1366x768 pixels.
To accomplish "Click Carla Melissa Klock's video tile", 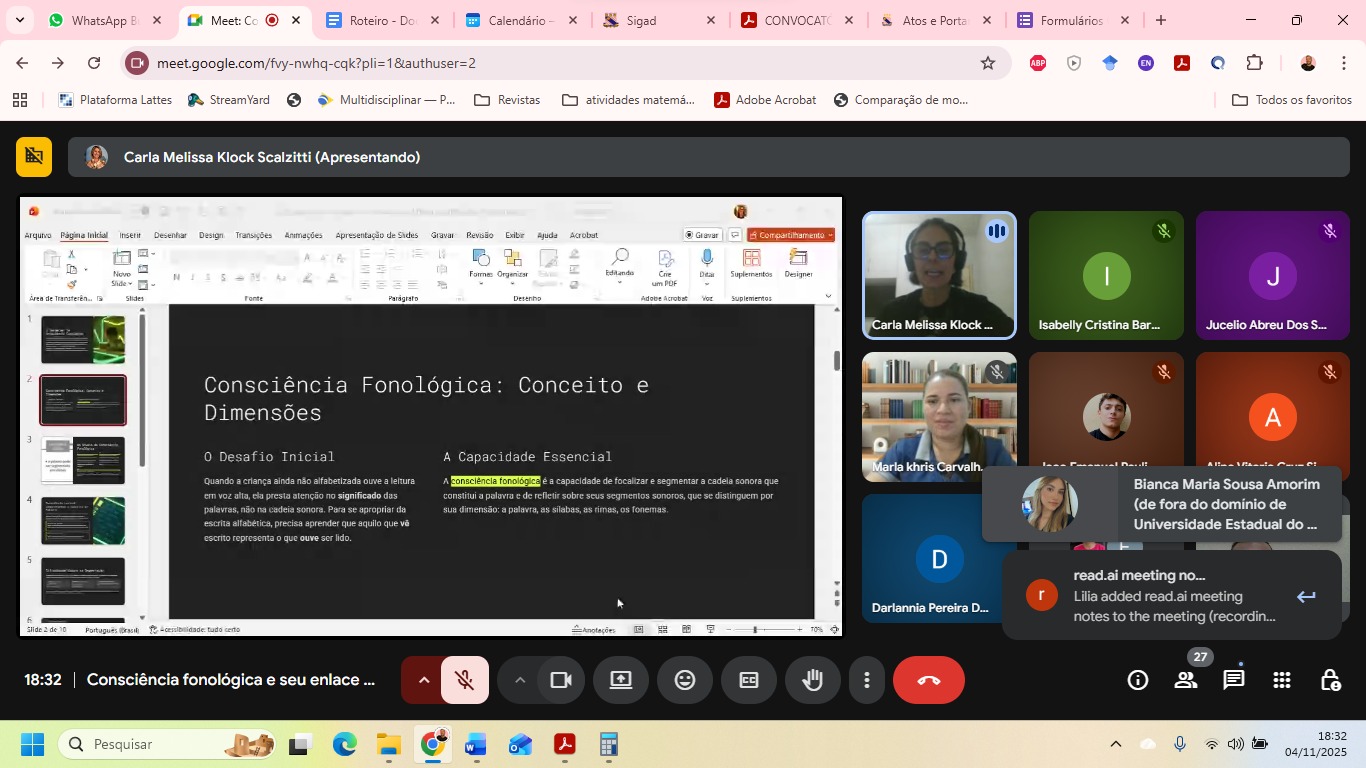I will pos(939,275).
